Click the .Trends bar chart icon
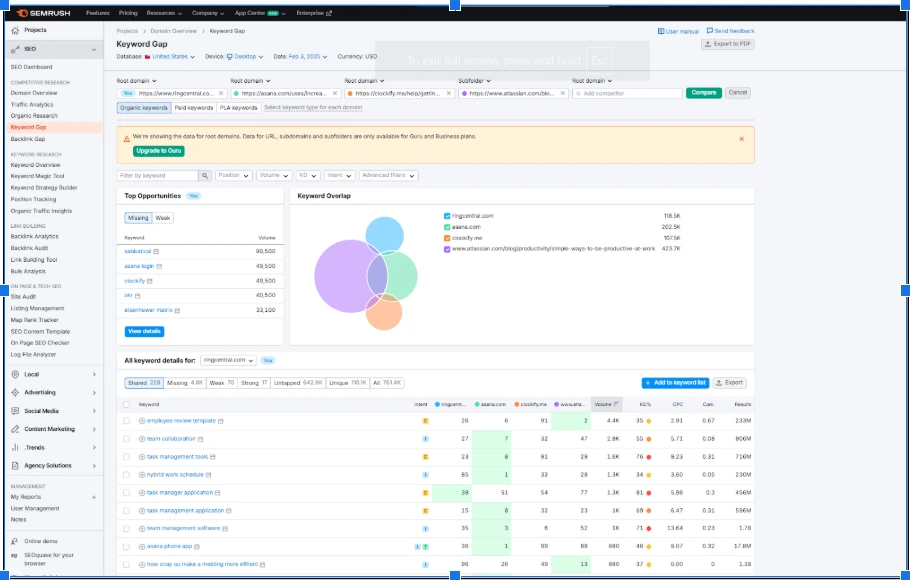The image size is (910, 580). [x=15, y=448]
